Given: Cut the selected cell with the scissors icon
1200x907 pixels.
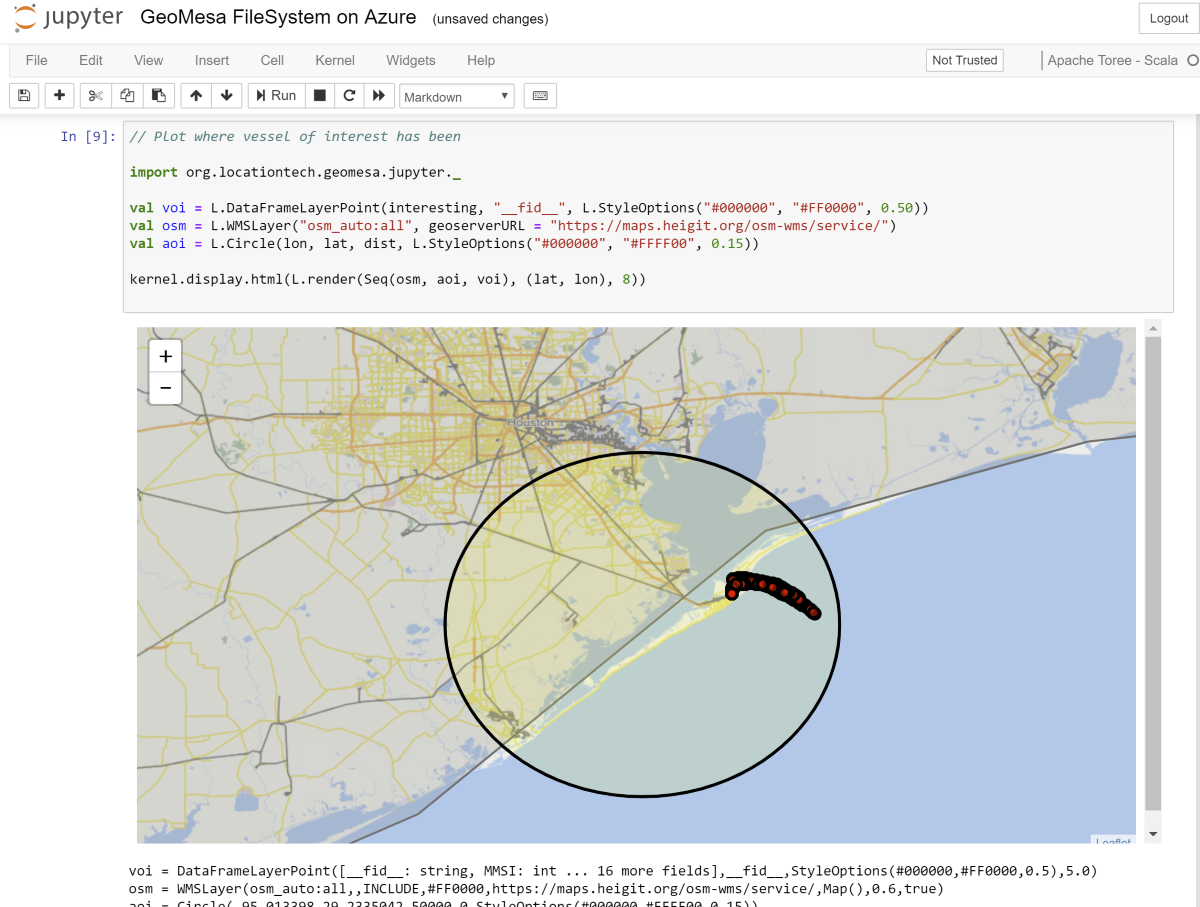Looking at the screenshot, I should coord(95,95).
